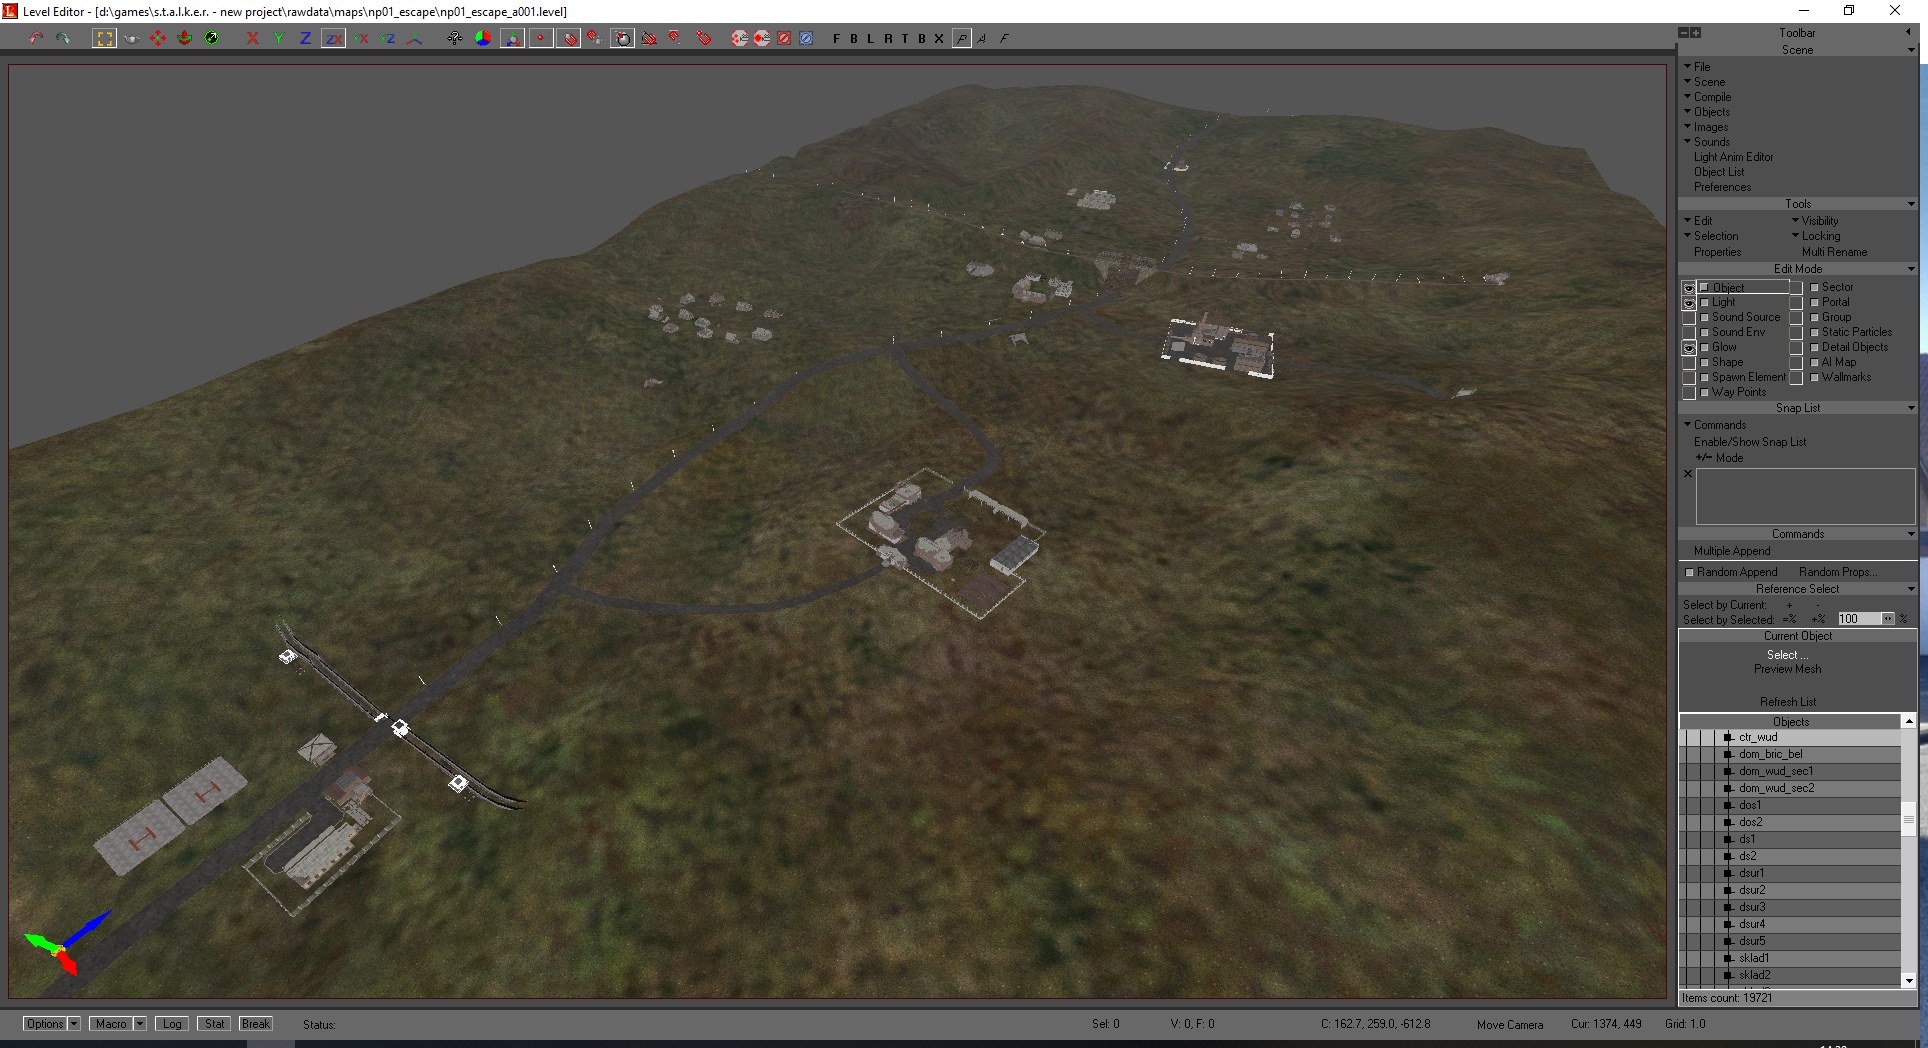The width and height of the screenshot is (1928, 1048).
Task: Click the Redo arrow in toolbar
Action: click(x=64, y=38)
